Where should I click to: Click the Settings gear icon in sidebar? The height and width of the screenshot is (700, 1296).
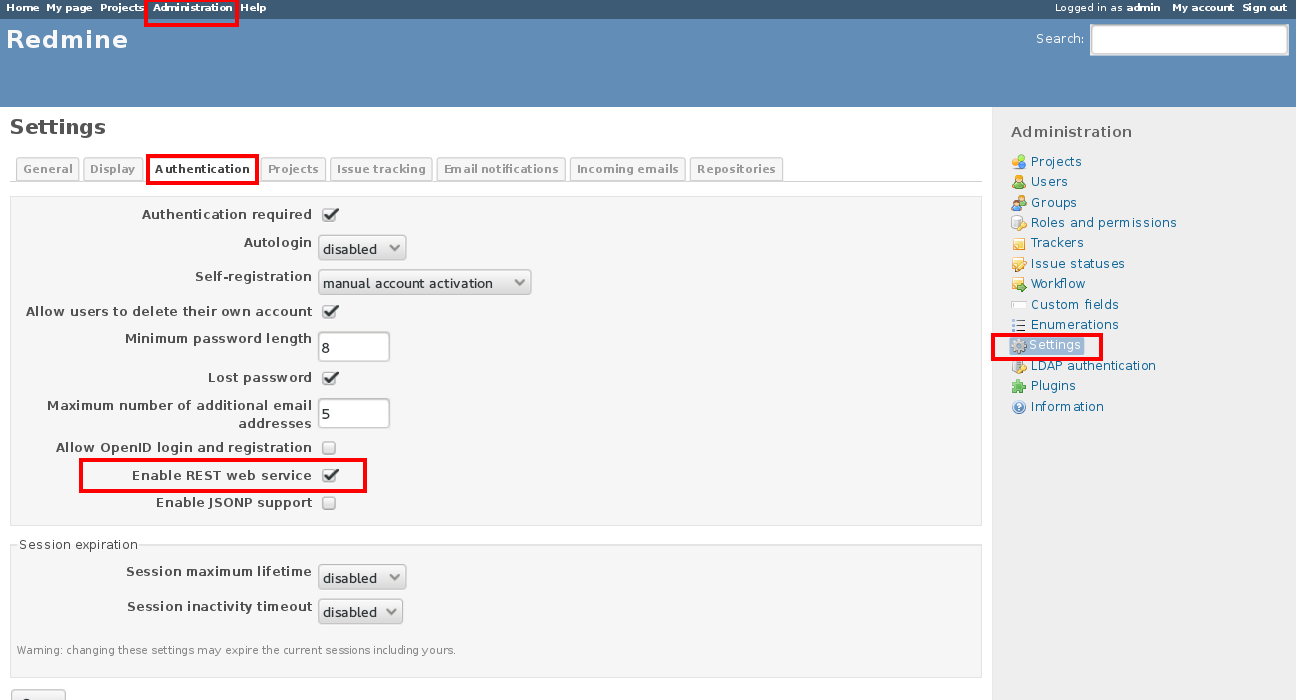point(1019,345)
